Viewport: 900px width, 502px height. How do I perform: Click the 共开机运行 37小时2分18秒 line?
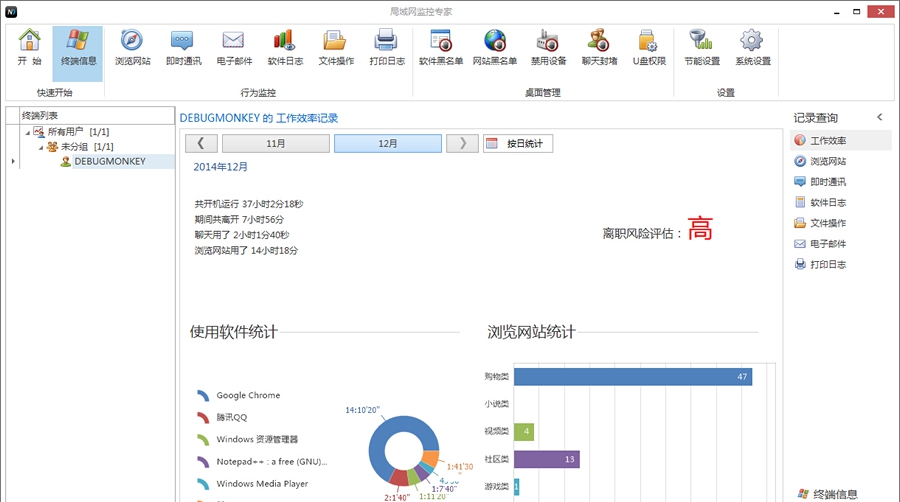click(x=249, y=204)
